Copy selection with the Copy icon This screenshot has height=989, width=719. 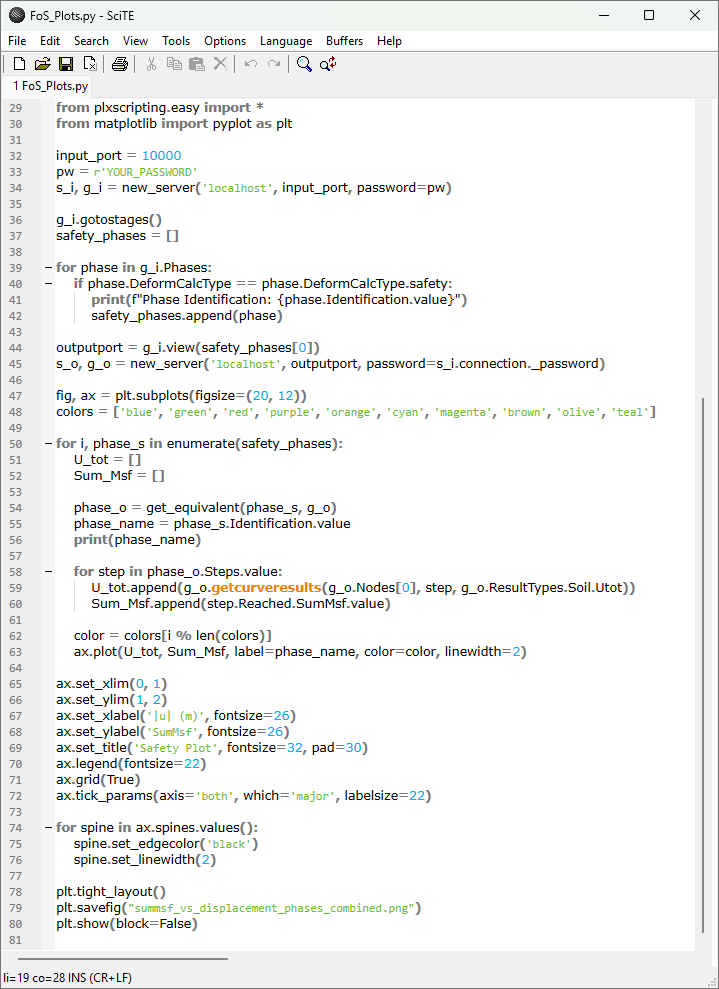174,64
